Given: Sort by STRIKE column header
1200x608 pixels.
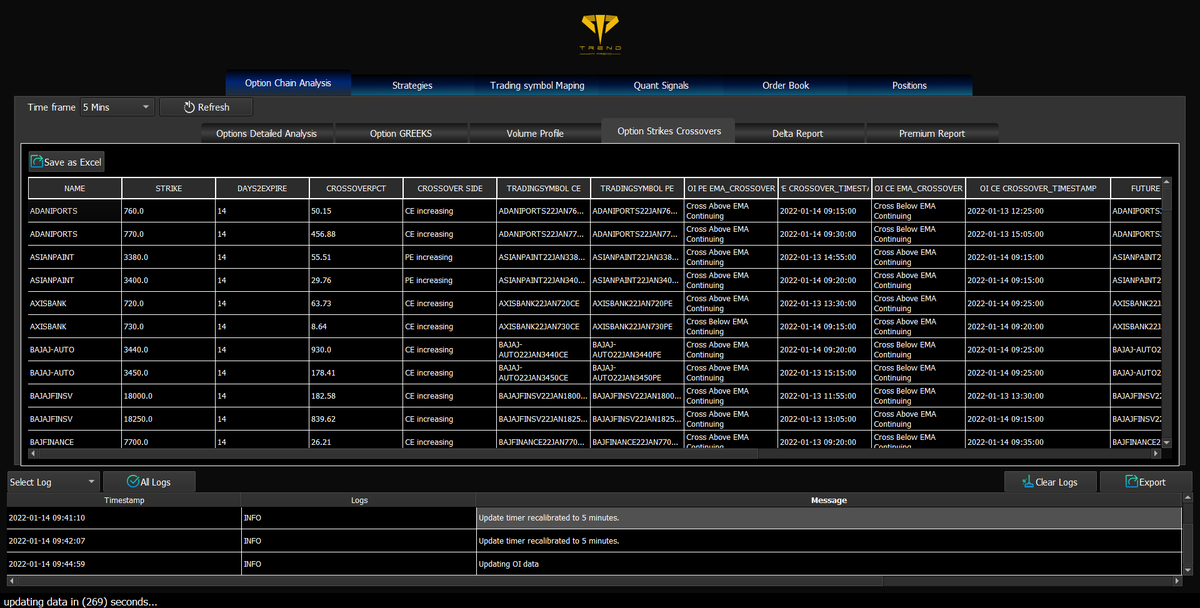Looking at the screenshot, I should pos(169,188).
